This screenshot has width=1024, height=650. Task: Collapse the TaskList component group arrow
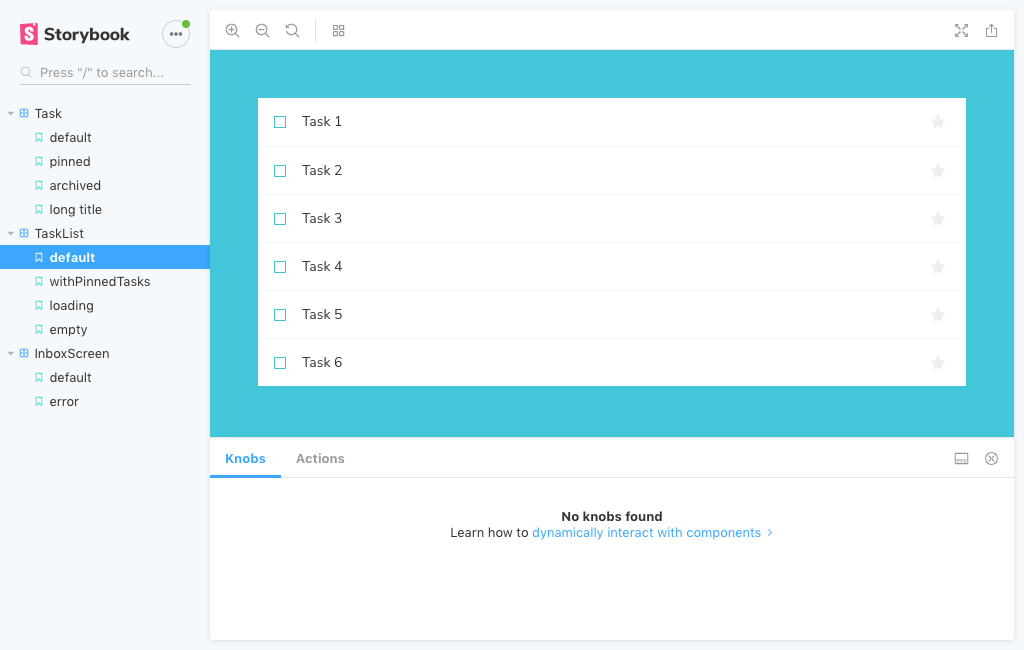10,234
